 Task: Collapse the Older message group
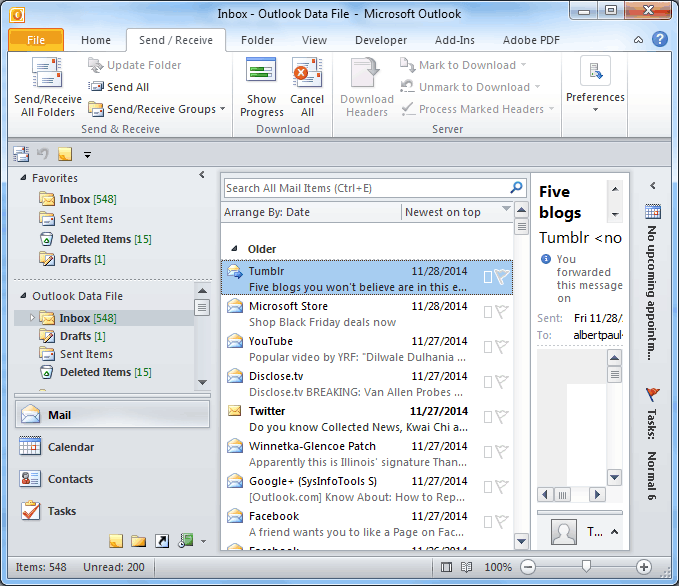pos(234,249)
